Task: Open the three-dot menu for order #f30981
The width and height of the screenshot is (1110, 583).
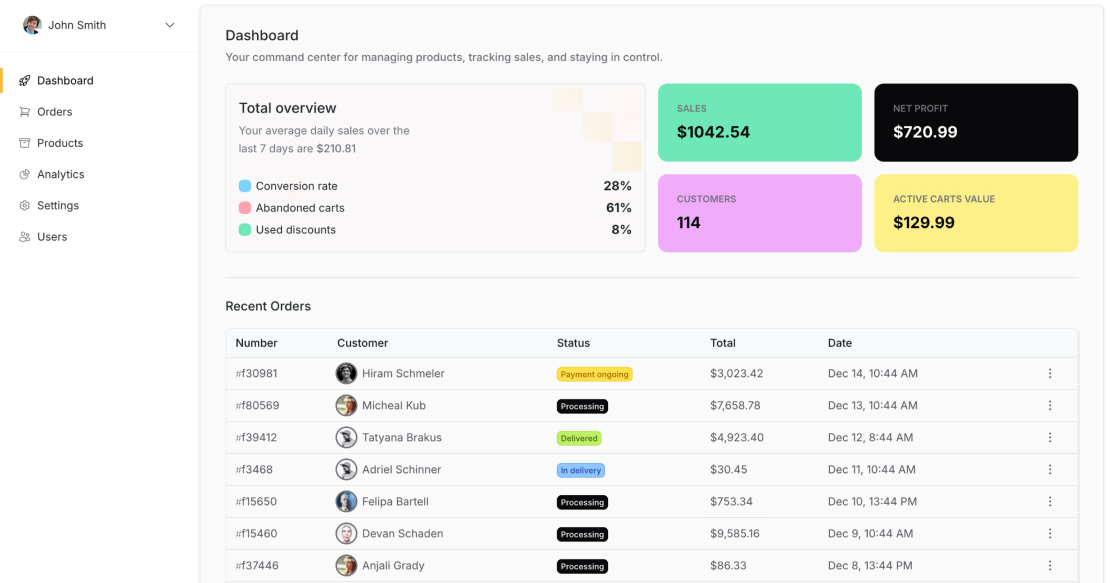Action: 1050,374
